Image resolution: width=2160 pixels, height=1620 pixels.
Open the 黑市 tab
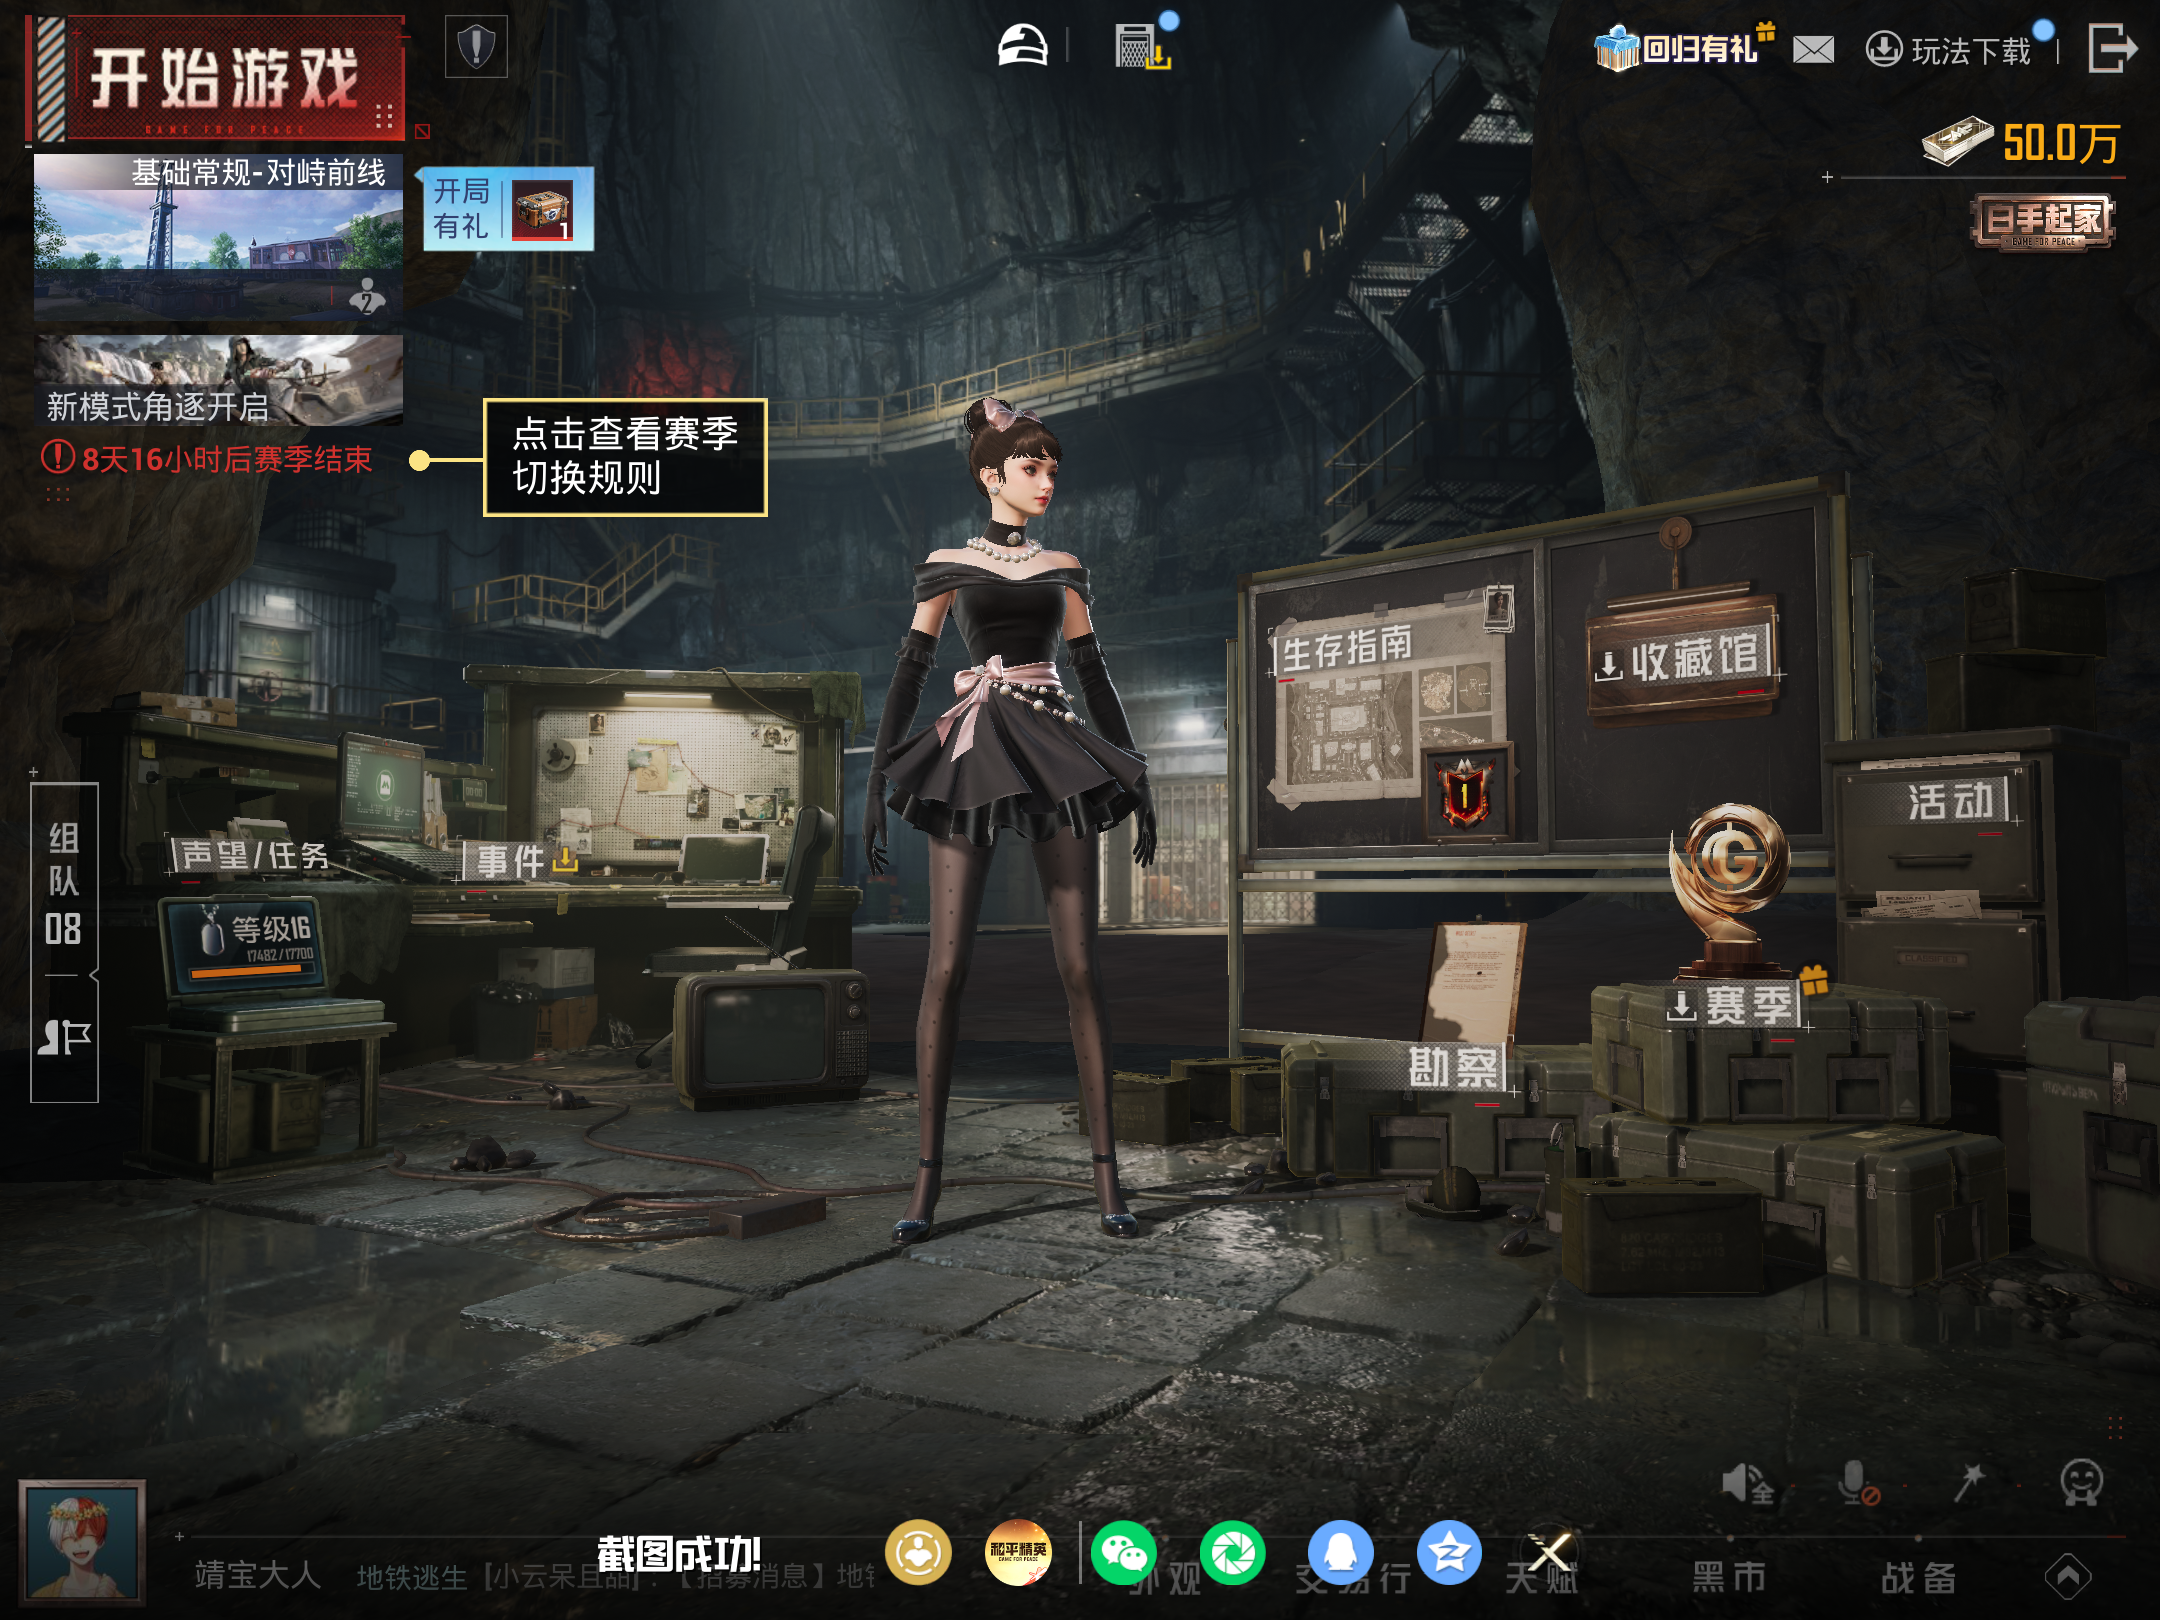1728,1577
